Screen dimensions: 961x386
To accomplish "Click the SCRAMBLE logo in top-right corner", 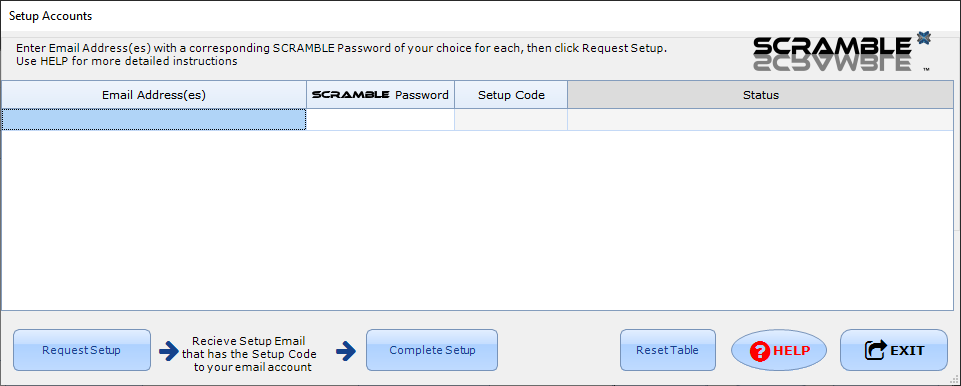I will pyautogui.click(x=842, y=53).
